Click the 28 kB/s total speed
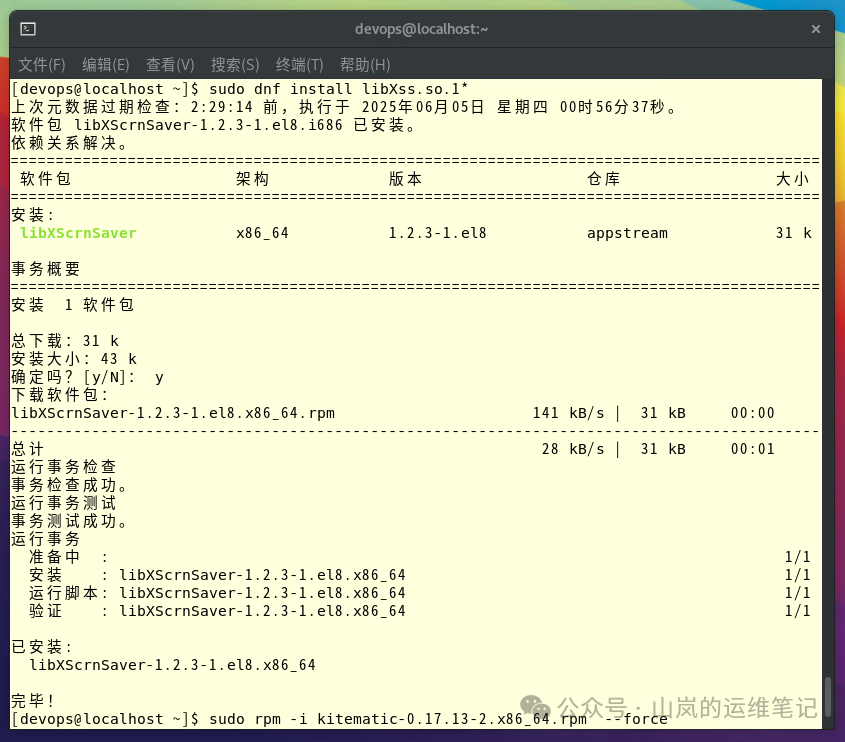This screenshot has height=742, width=845. click(x=573, y=449)
